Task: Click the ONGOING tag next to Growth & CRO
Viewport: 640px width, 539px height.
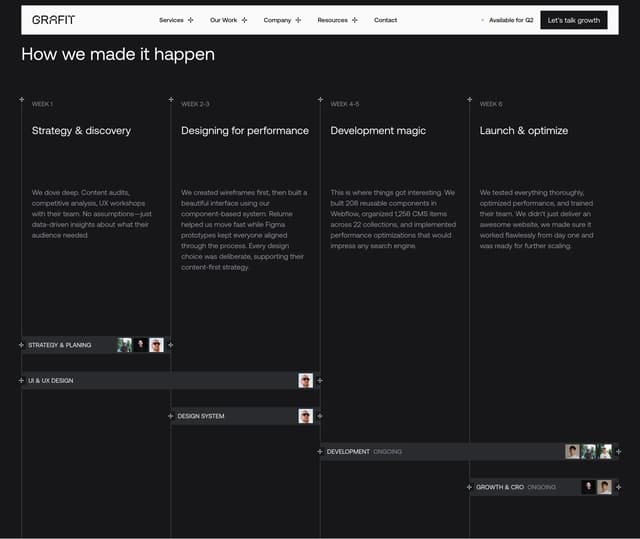Action: (541, 487)
